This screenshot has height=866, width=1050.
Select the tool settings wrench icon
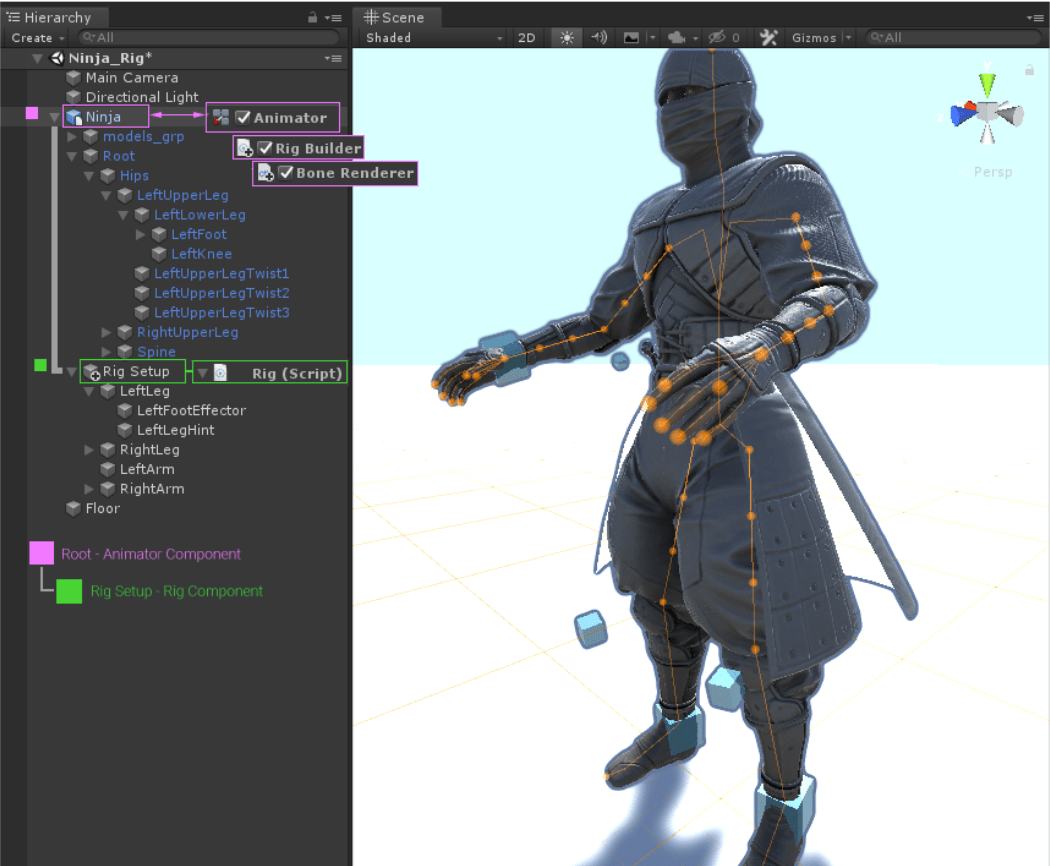point(768,37)
